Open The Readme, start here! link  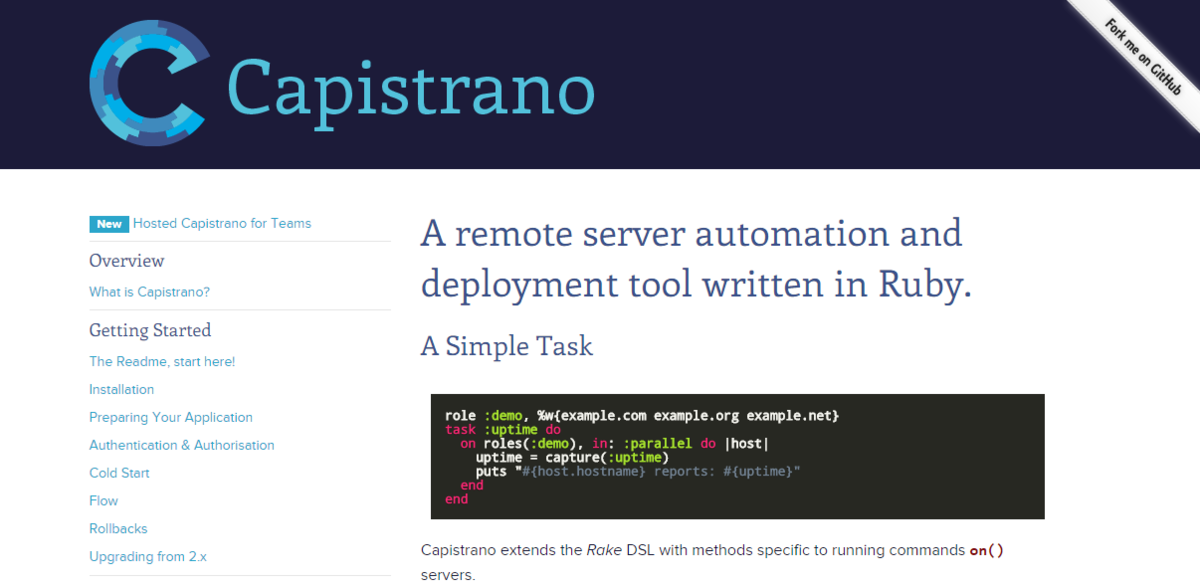pos(162,361)
